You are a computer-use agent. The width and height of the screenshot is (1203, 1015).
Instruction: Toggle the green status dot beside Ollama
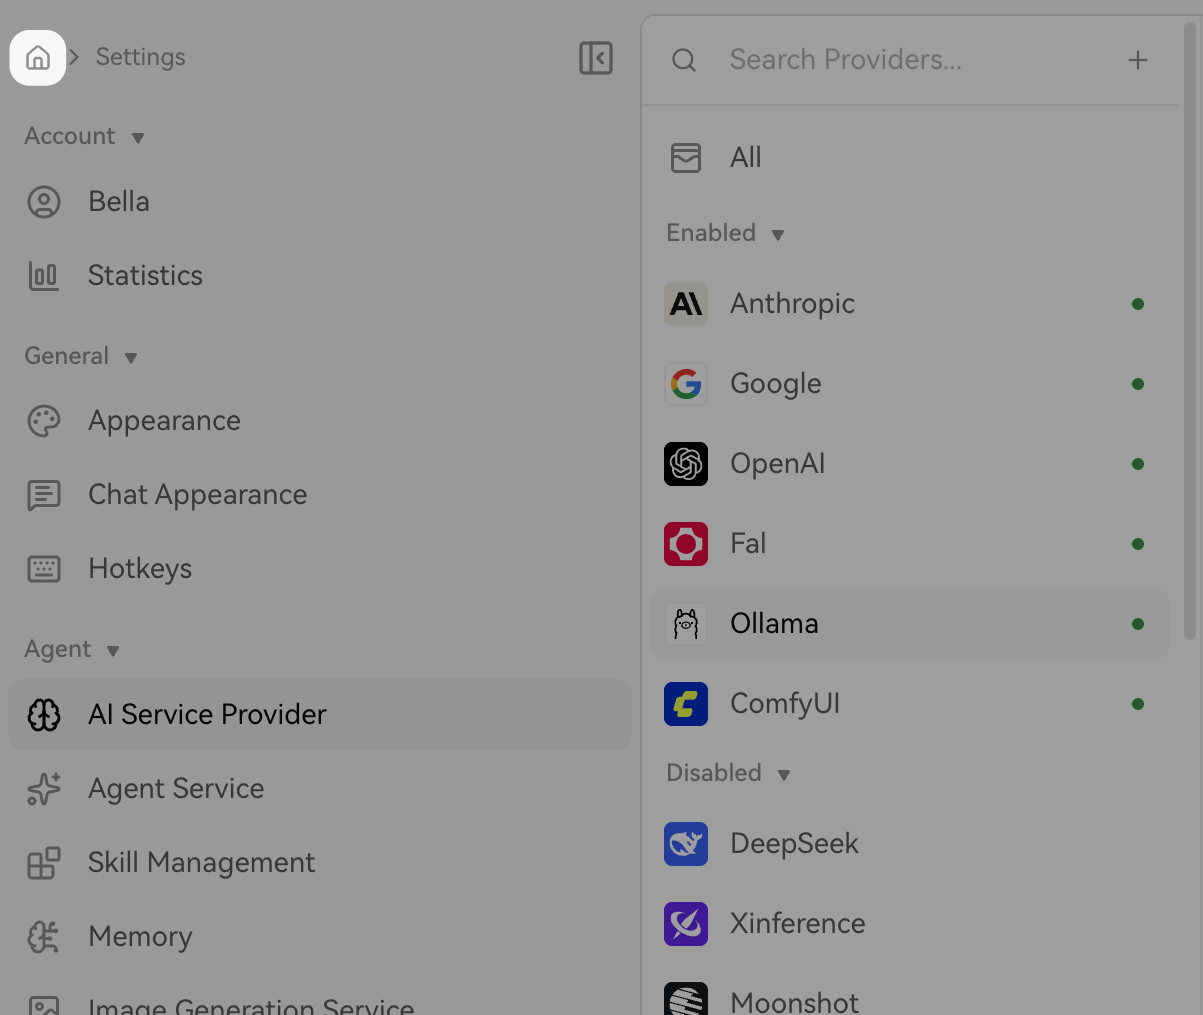tap(1138, 623)
